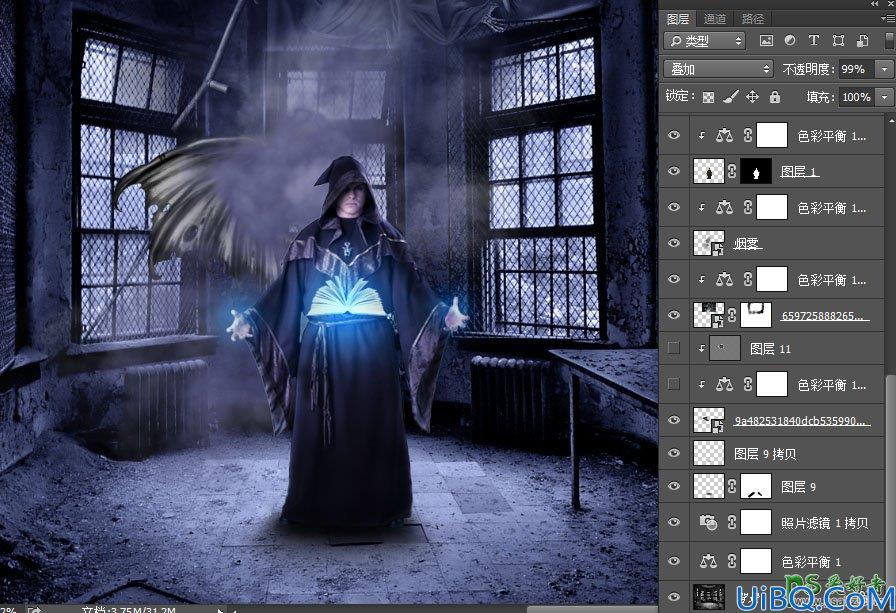Viewport: 896px width, 613px height.
Task: Switch to the 路径 tab
Action: click(753, 19)
